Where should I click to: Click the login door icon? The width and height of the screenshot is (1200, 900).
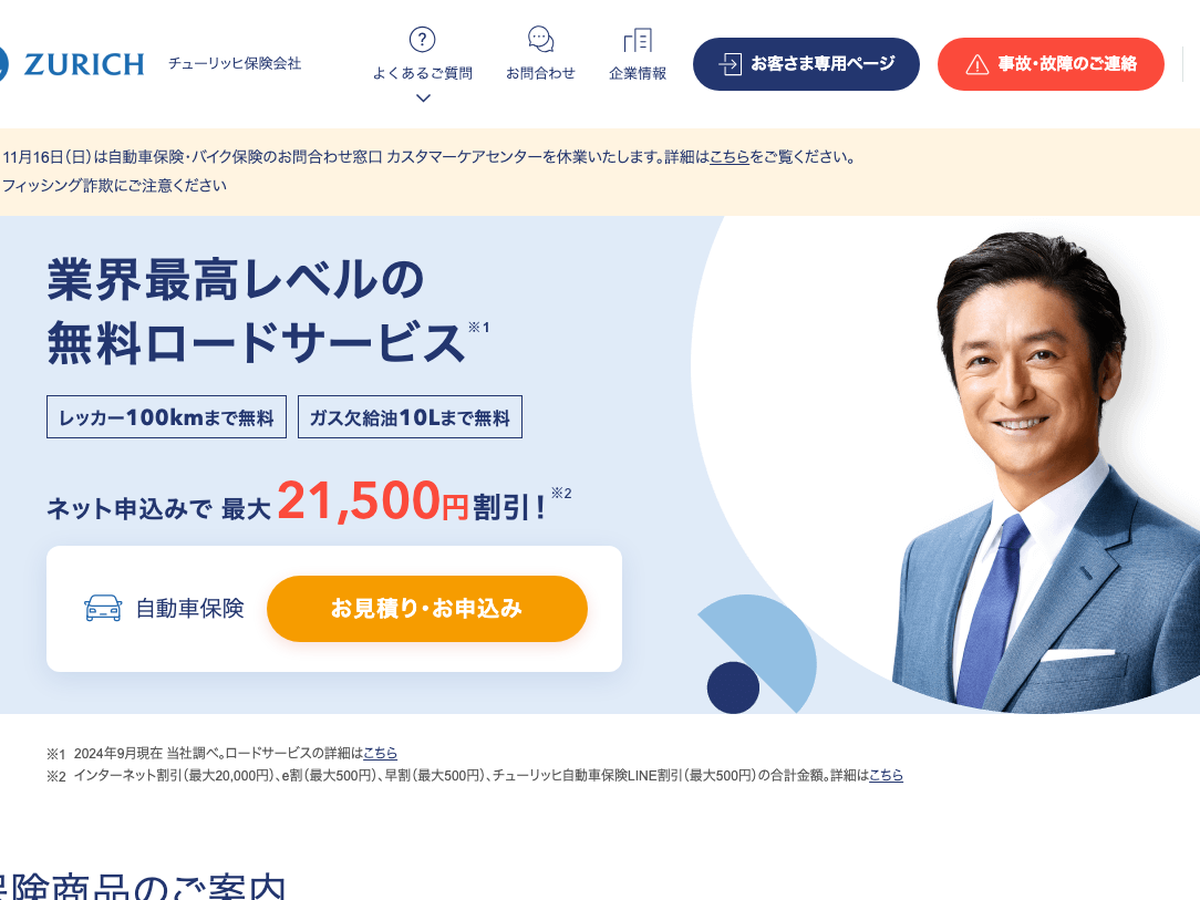730,64
